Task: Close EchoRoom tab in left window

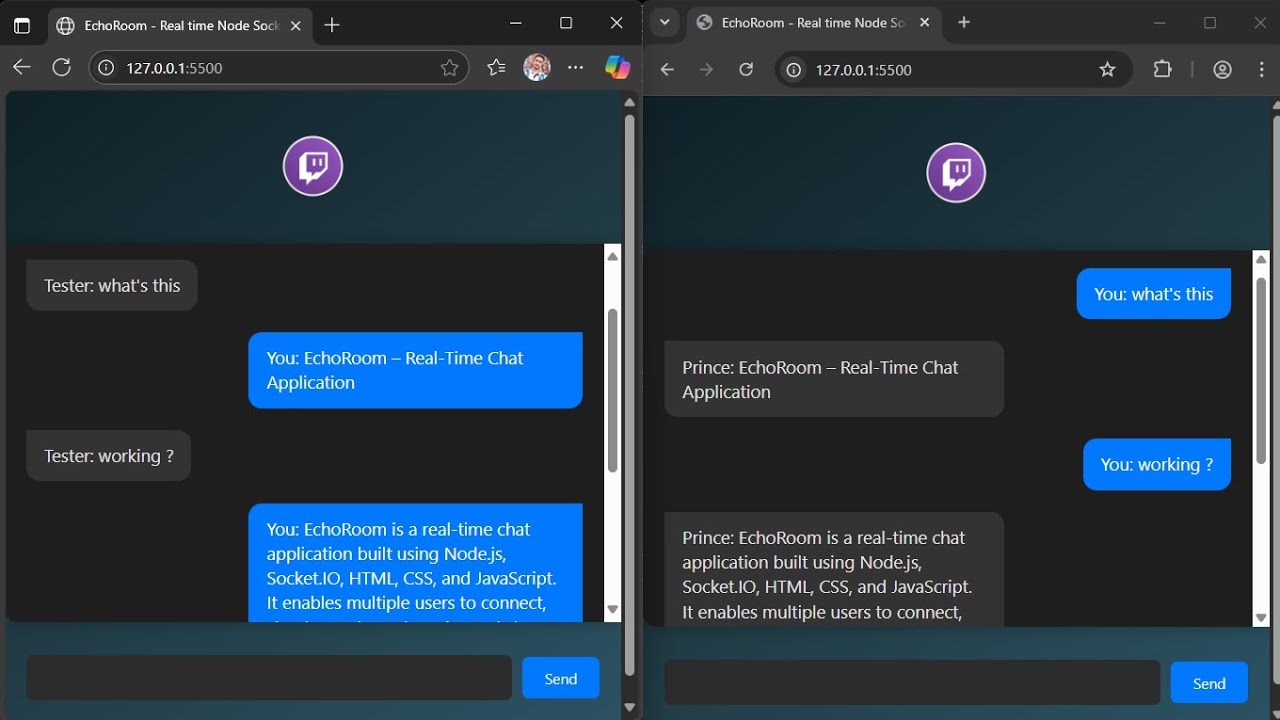Action: tap(295, 26)
